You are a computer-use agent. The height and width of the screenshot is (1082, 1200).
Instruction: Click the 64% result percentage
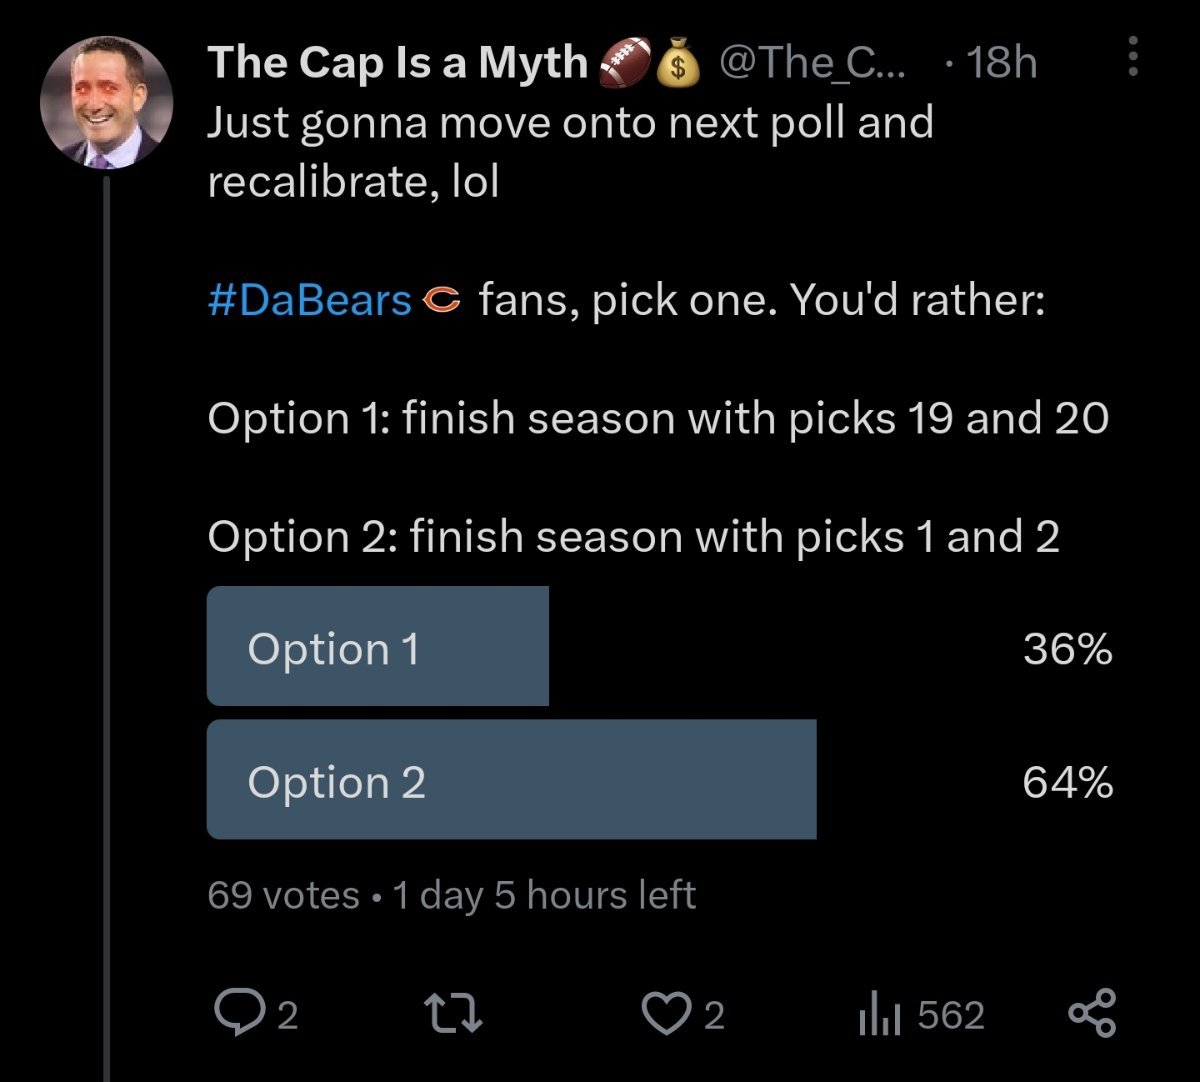[x=1067, y=782]
